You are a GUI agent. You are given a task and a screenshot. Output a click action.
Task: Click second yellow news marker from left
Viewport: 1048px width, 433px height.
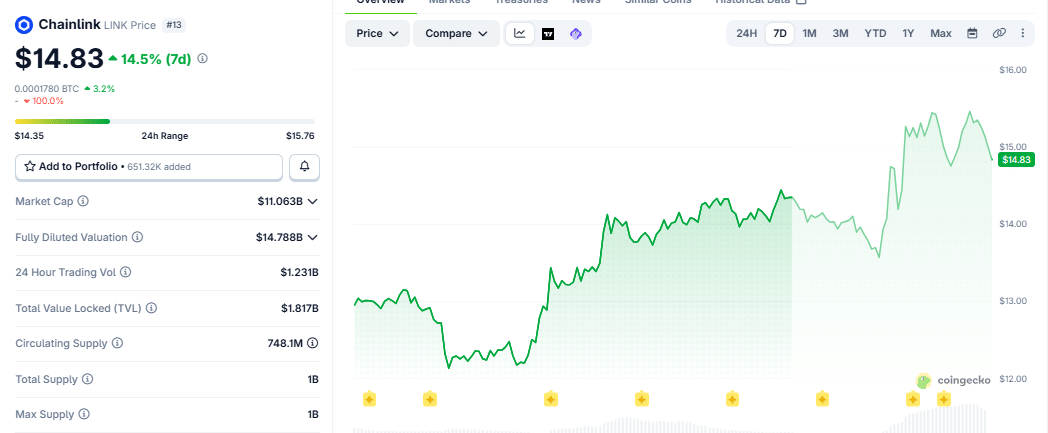(430, 400)
